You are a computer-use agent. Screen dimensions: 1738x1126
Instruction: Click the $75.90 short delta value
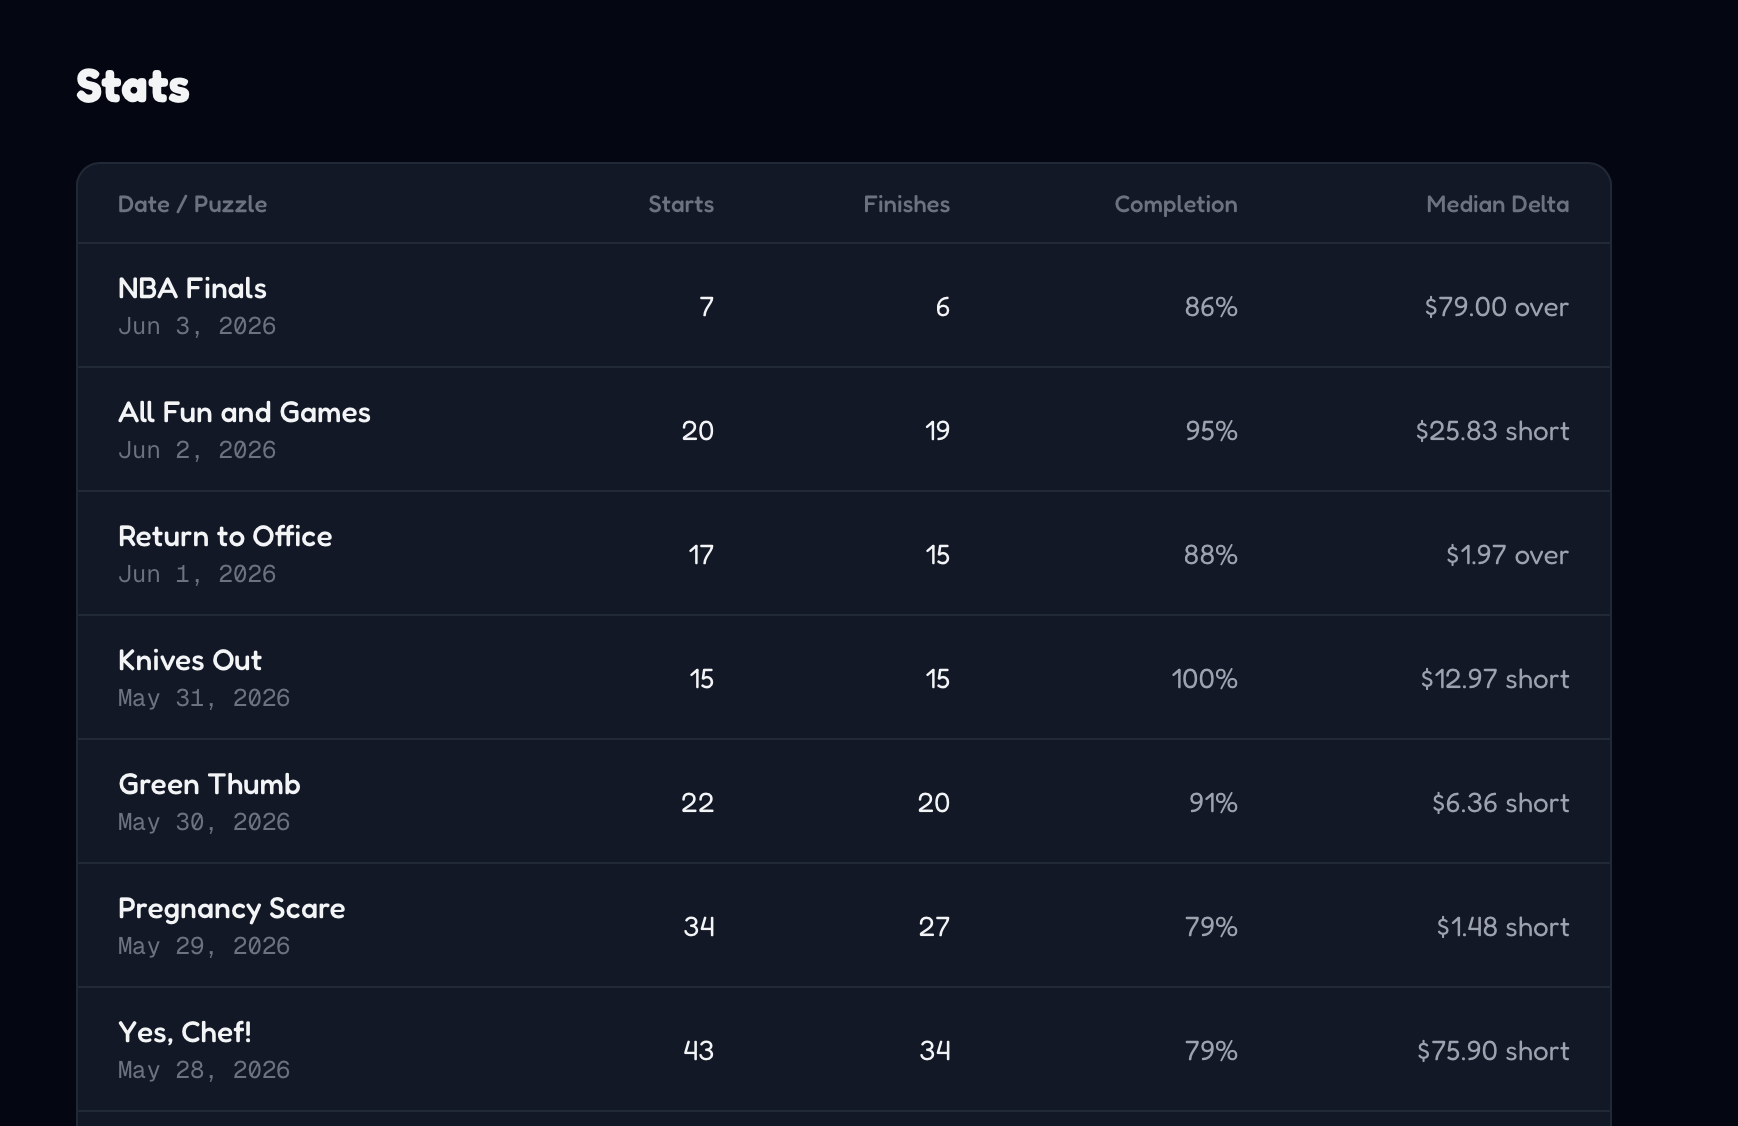point(1493,1051)
